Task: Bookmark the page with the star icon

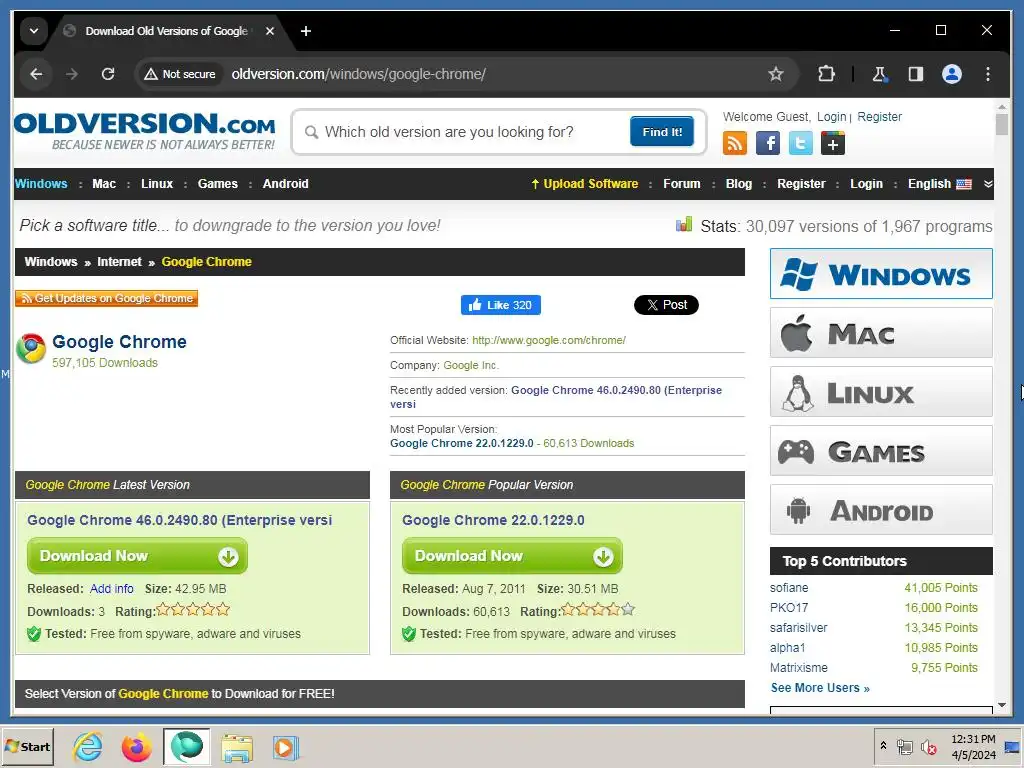Action: coord(775,74)
